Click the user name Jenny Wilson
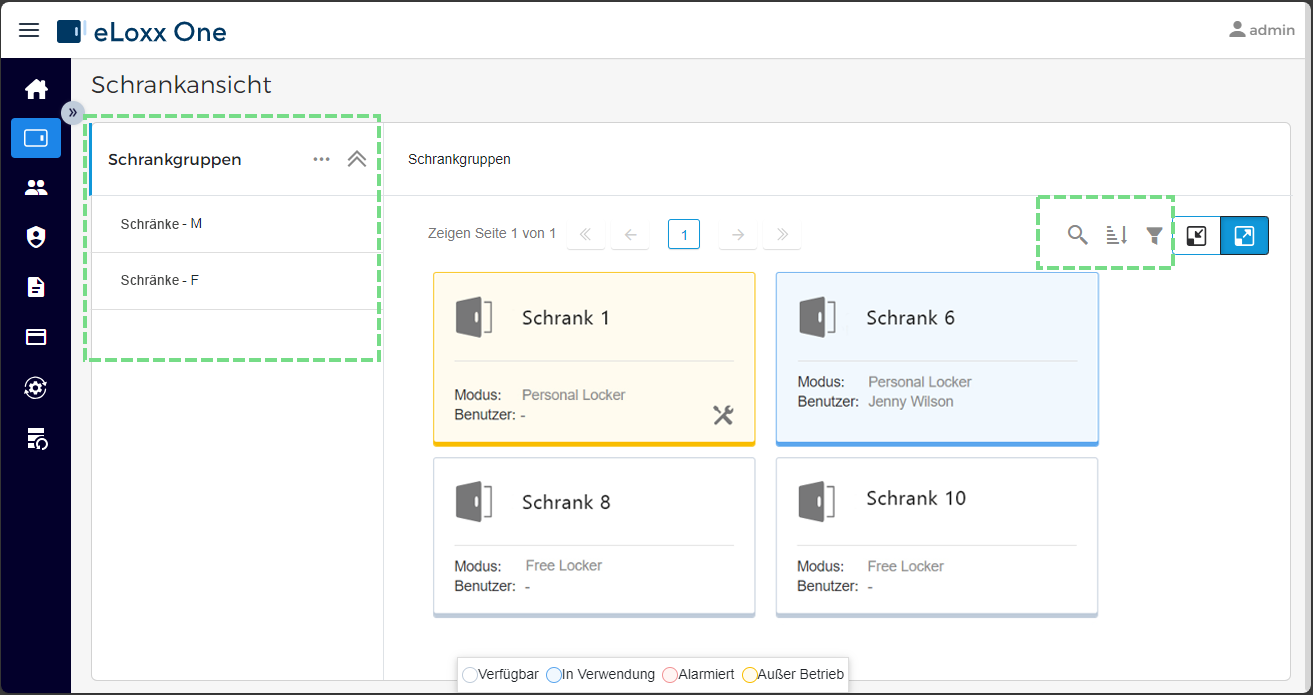1313x695 pixels. [x=911, y=402]
